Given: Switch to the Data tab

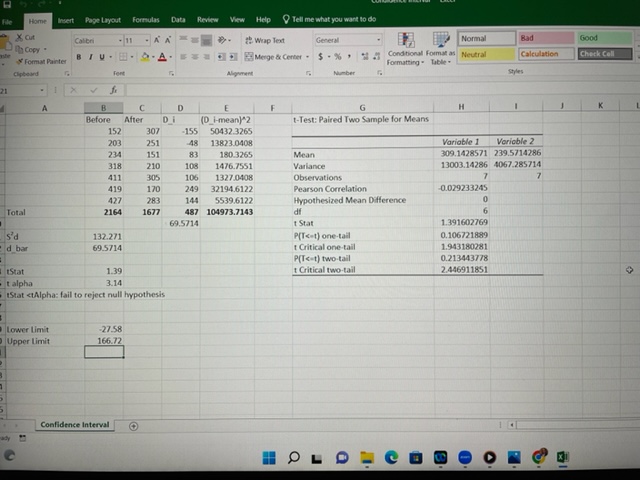Looking at the screenshot, I should 178,20.
